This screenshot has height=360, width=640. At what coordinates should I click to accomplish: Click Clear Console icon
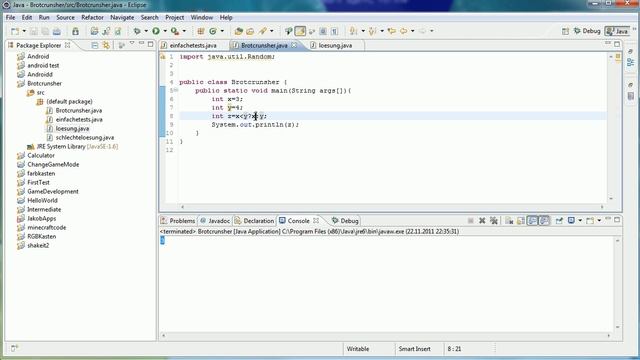pos(509,220)
